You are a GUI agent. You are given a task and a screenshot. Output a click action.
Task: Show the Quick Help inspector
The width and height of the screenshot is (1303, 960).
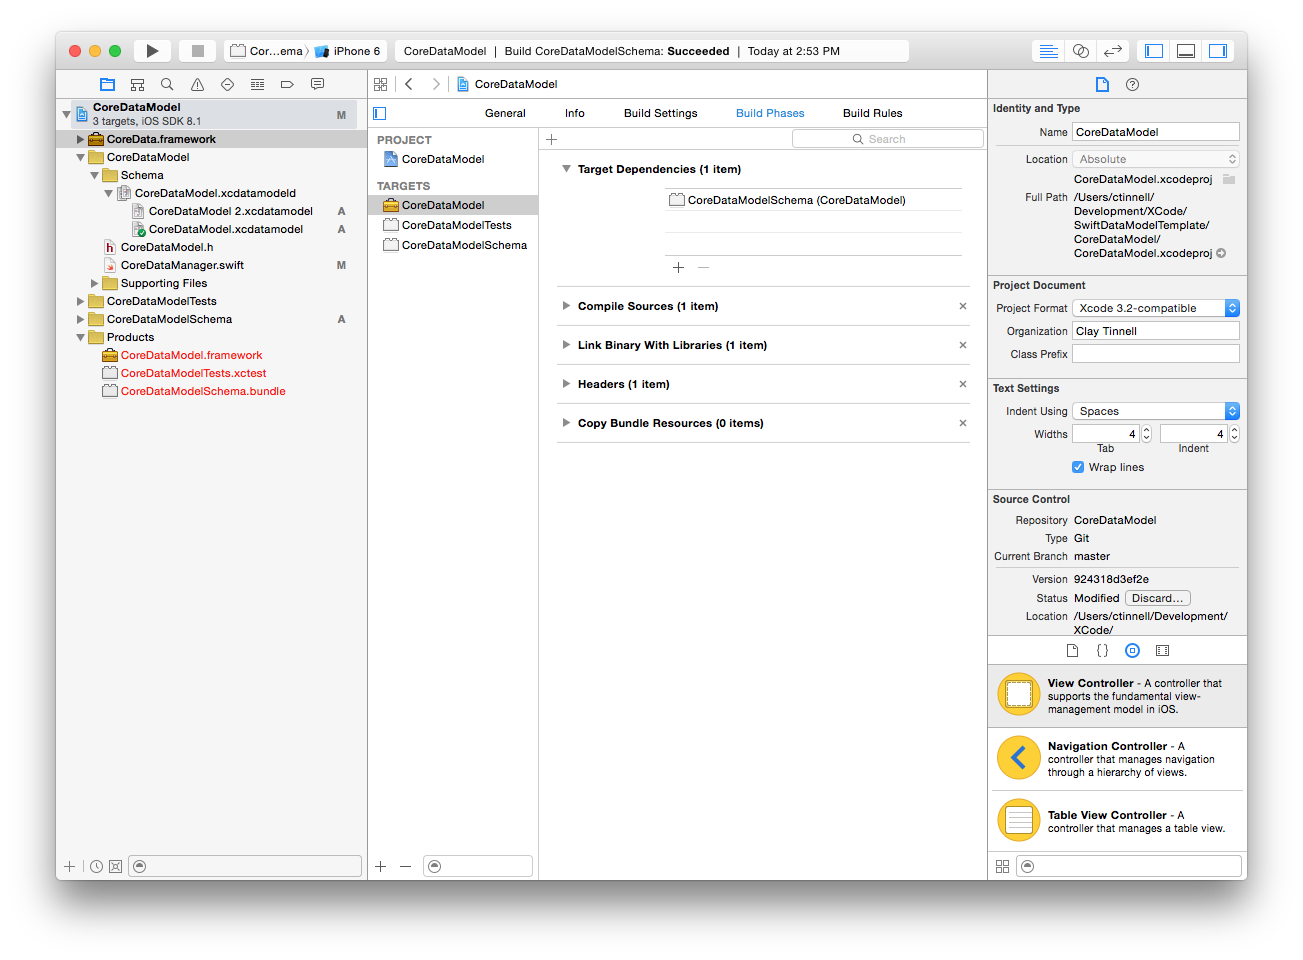point(1132,85)
